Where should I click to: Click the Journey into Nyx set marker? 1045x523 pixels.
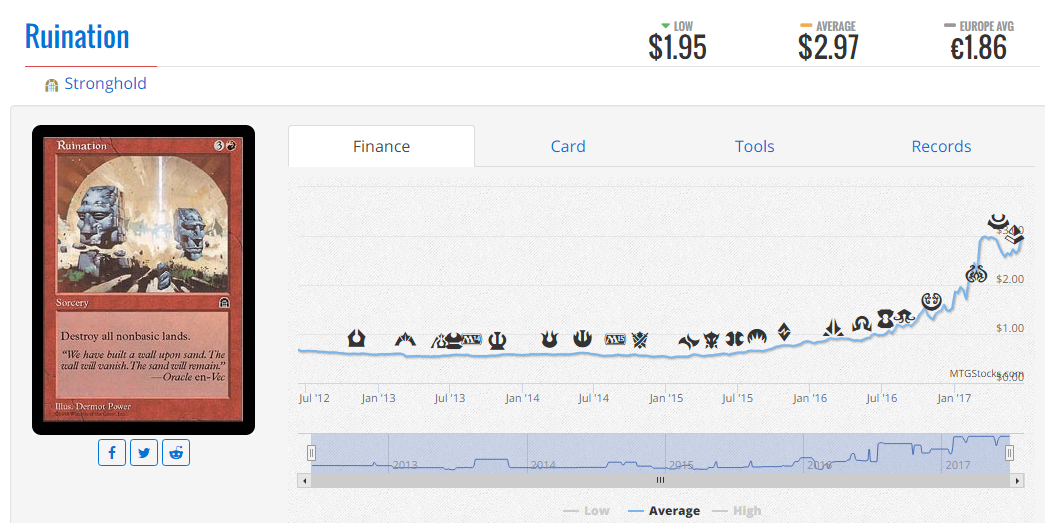(582, 339)
